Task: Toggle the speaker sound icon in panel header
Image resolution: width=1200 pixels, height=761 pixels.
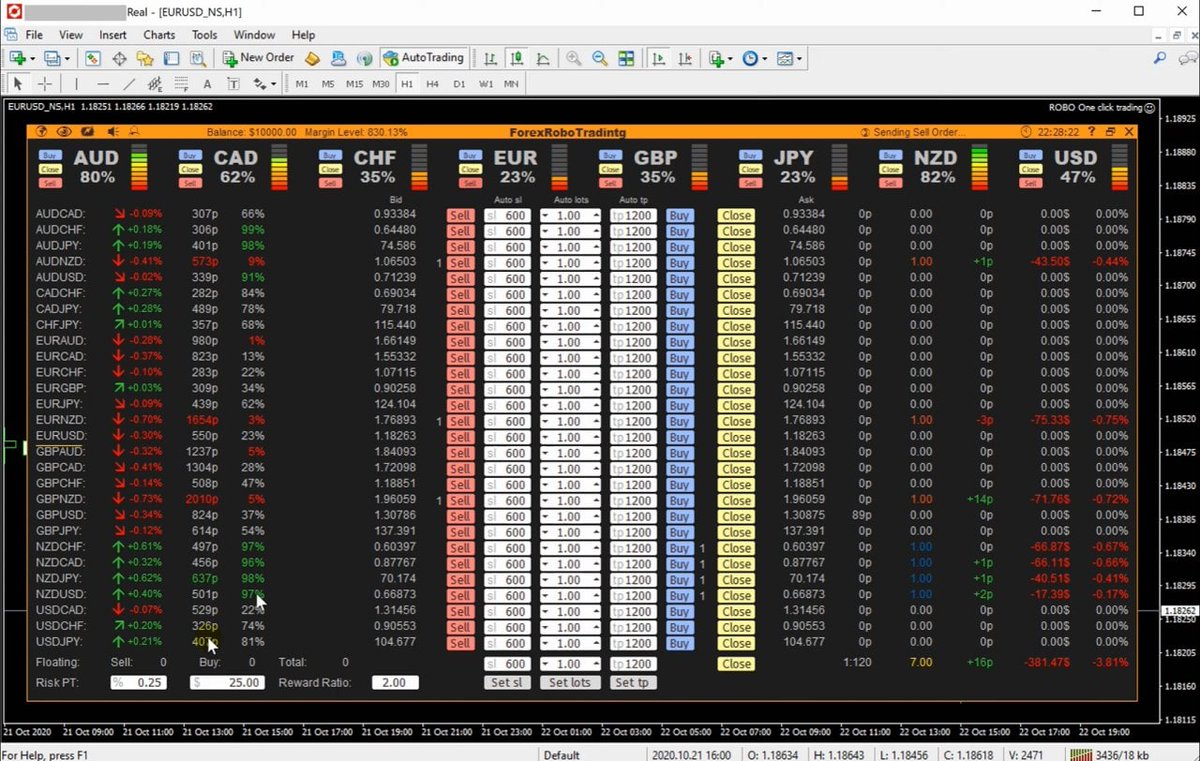Action: click(113, 132)
